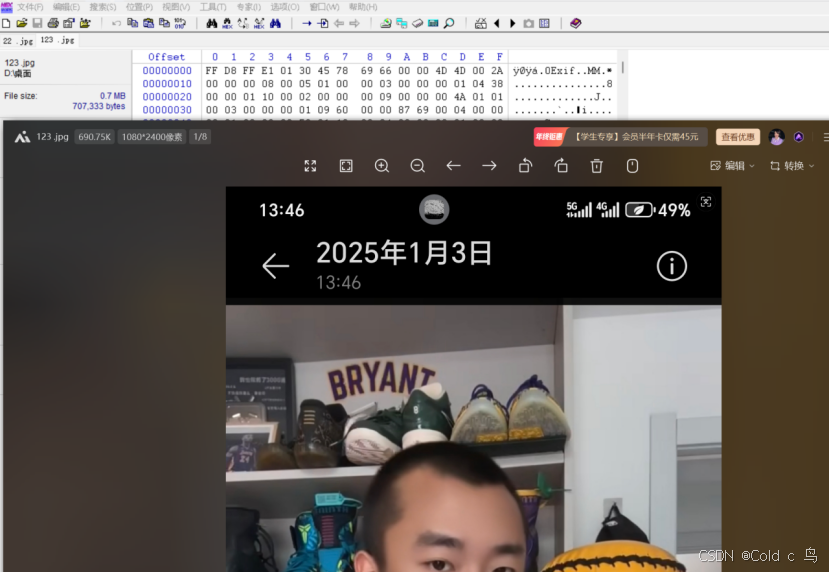Click the 1/8 image counter

coord(200,137)
